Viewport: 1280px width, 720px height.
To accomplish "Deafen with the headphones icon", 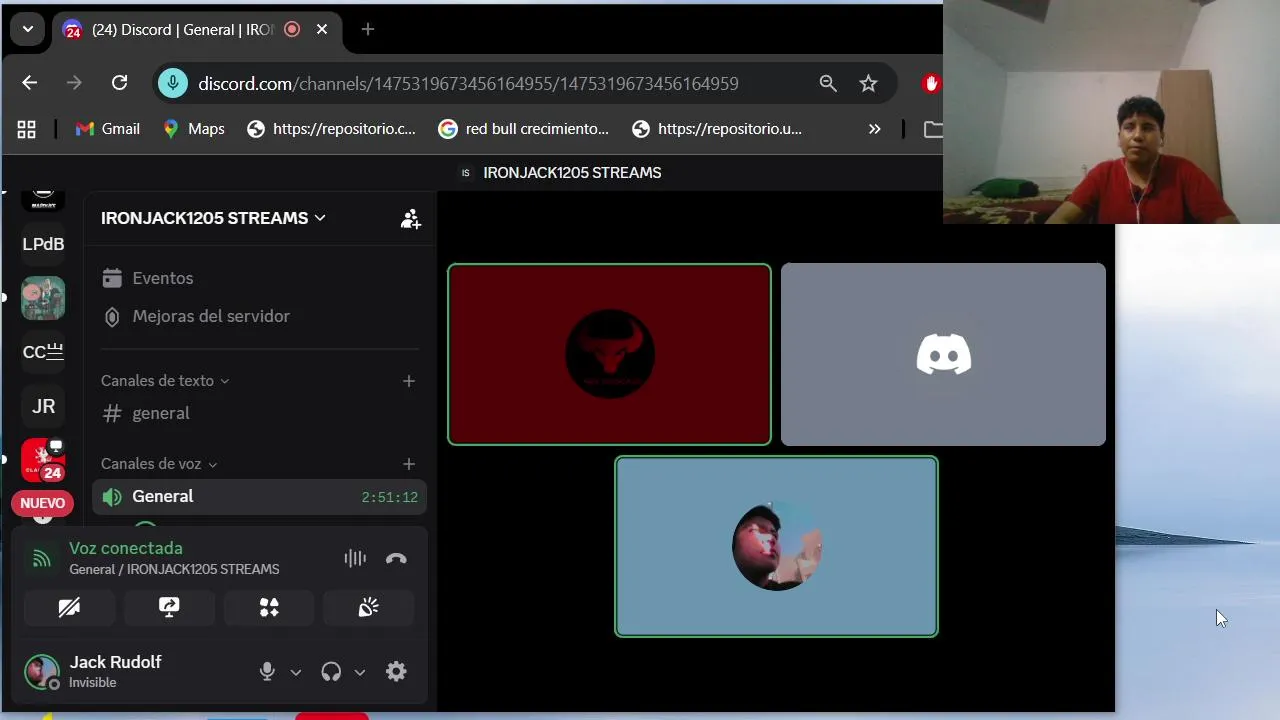I will 331,672.
